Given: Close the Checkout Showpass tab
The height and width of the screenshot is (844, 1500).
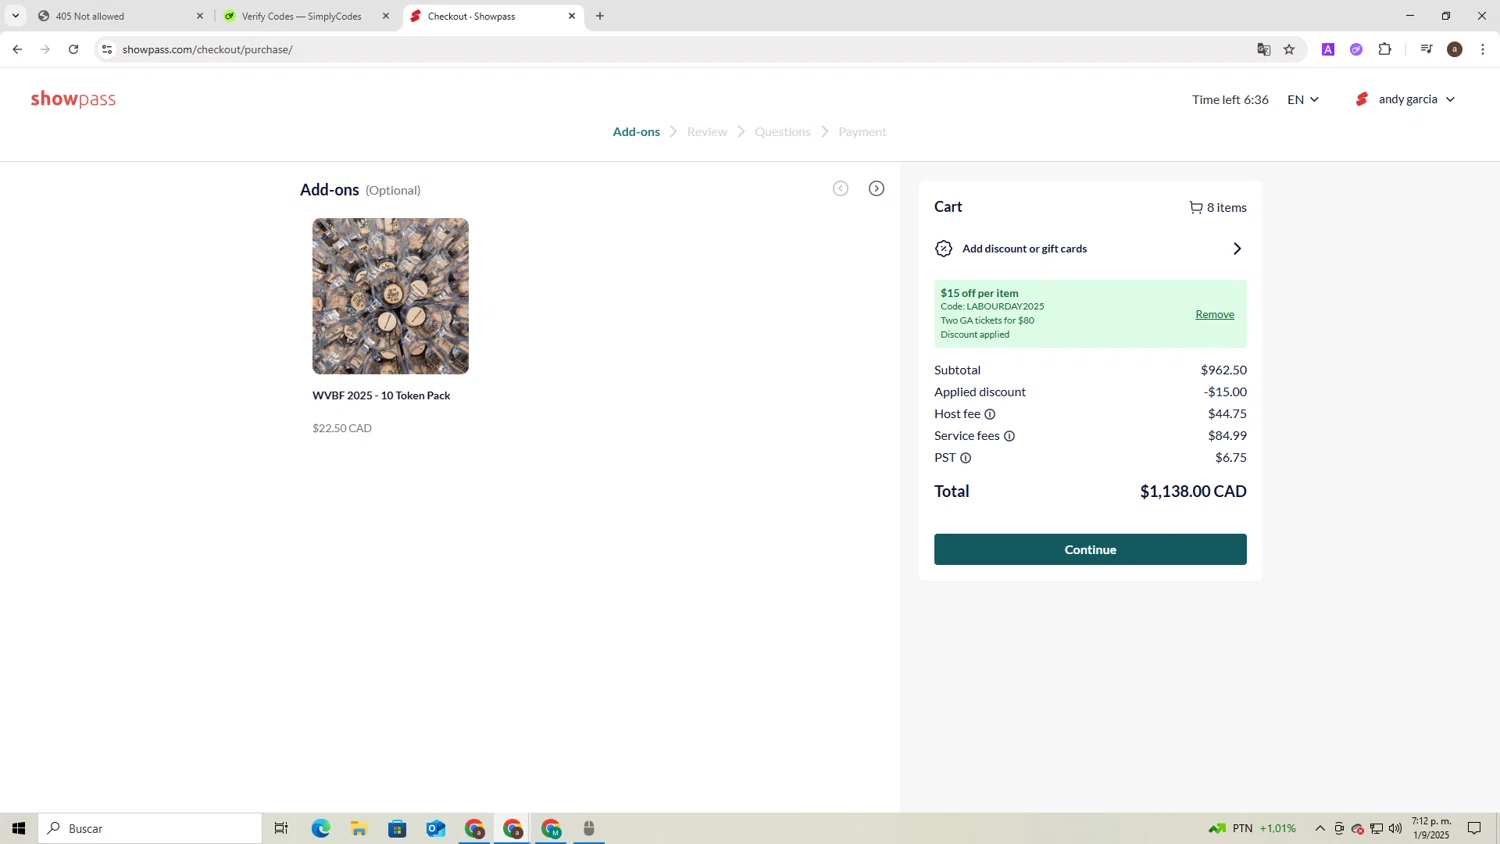Looking at the screenshot, I should [x=572, y=16].
